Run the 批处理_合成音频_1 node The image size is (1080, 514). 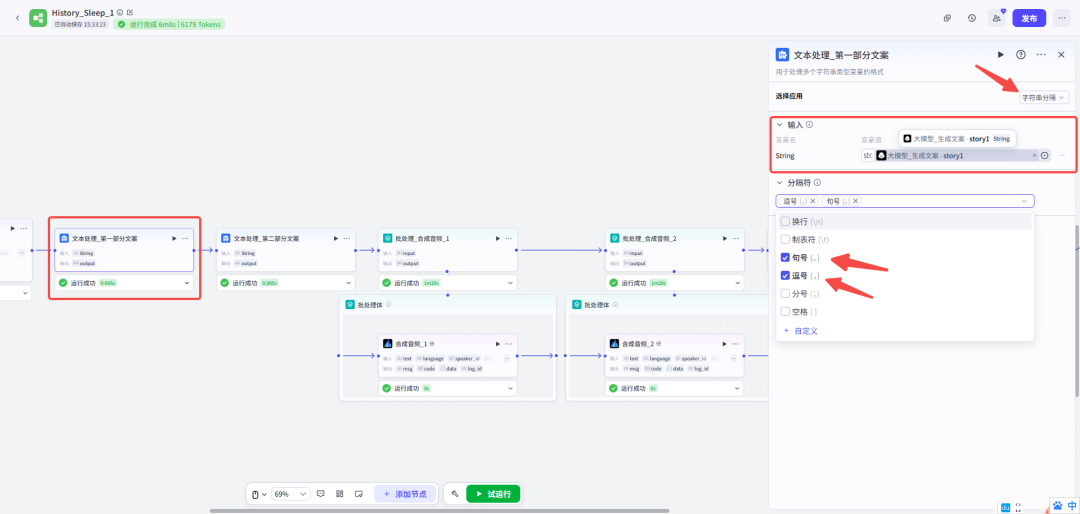click(x=497, y=238)
